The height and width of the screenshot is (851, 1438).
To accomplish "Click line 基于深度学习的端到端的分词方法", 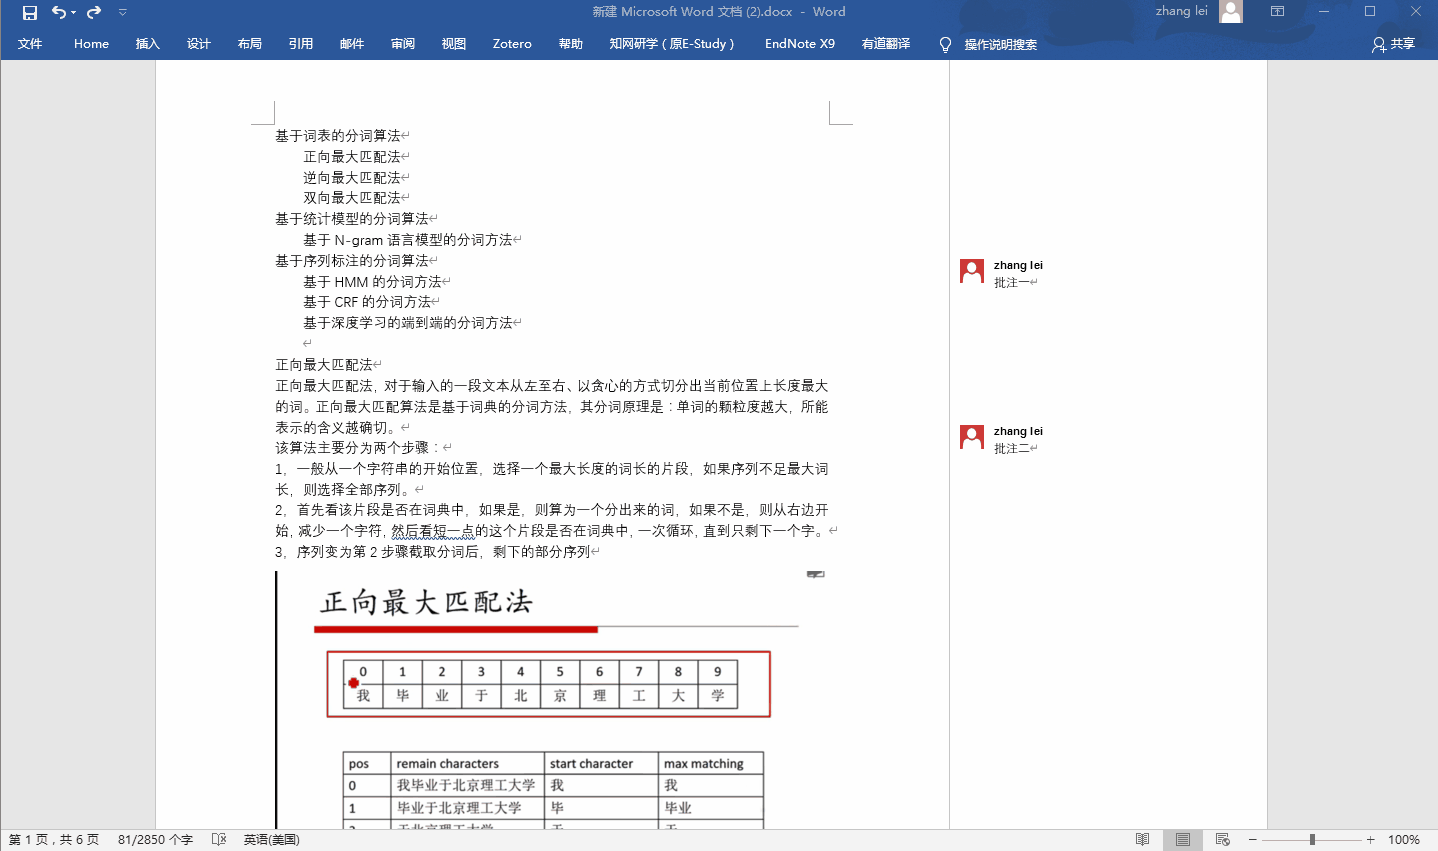I will click(408, 323).
